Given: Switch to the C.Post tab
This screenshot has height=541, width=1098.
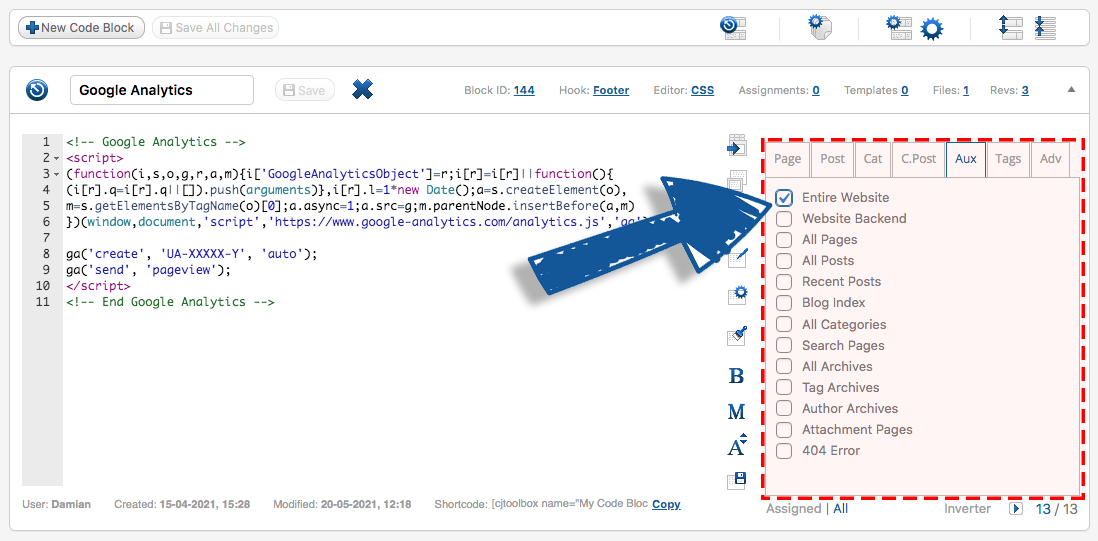Looking at the screenshot, I should point(918,159).
